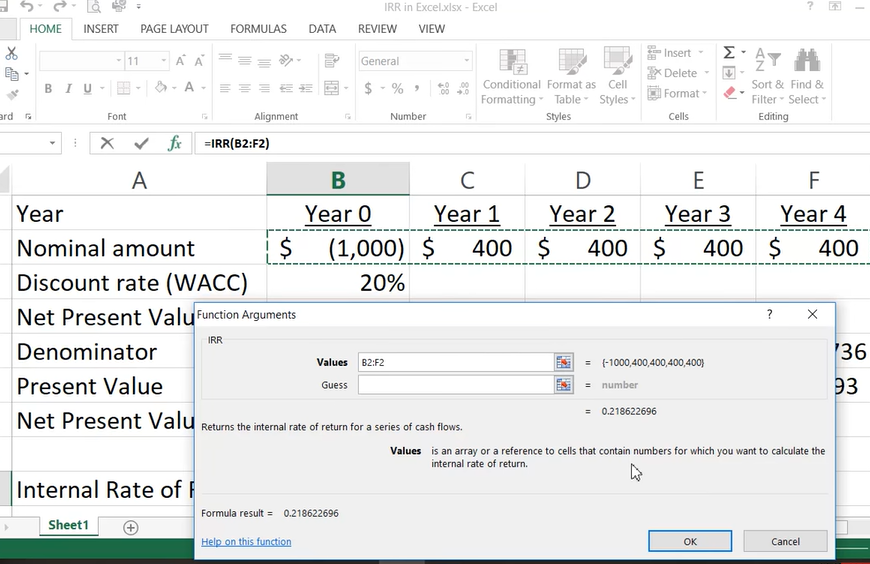
Task: Click Decrease Decimal icon
Action: pyautogui.click(x=463, y=88)
